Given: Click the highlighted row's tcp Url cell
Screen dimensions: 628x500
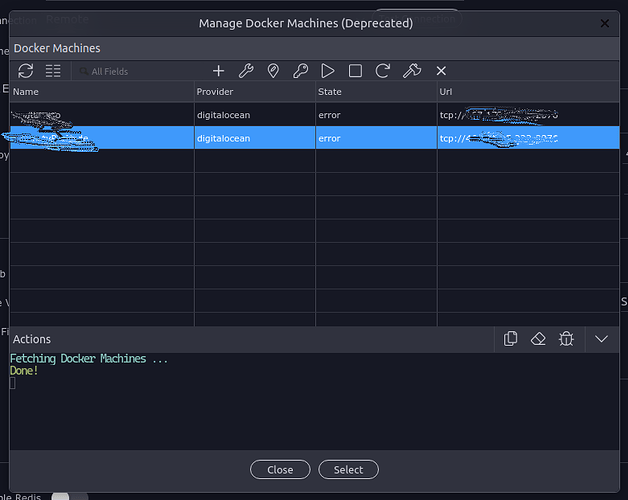Looking at the screenshot, I should coord(528,138).
